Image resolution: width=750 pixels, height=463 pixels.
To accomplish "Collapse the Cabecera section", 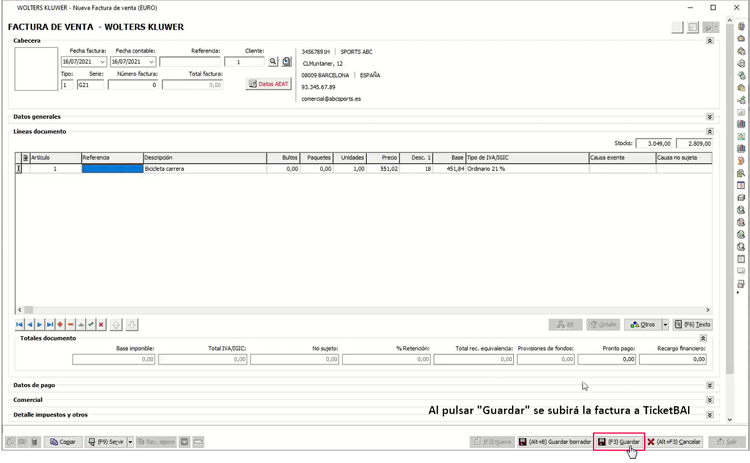I will (710, 41).
